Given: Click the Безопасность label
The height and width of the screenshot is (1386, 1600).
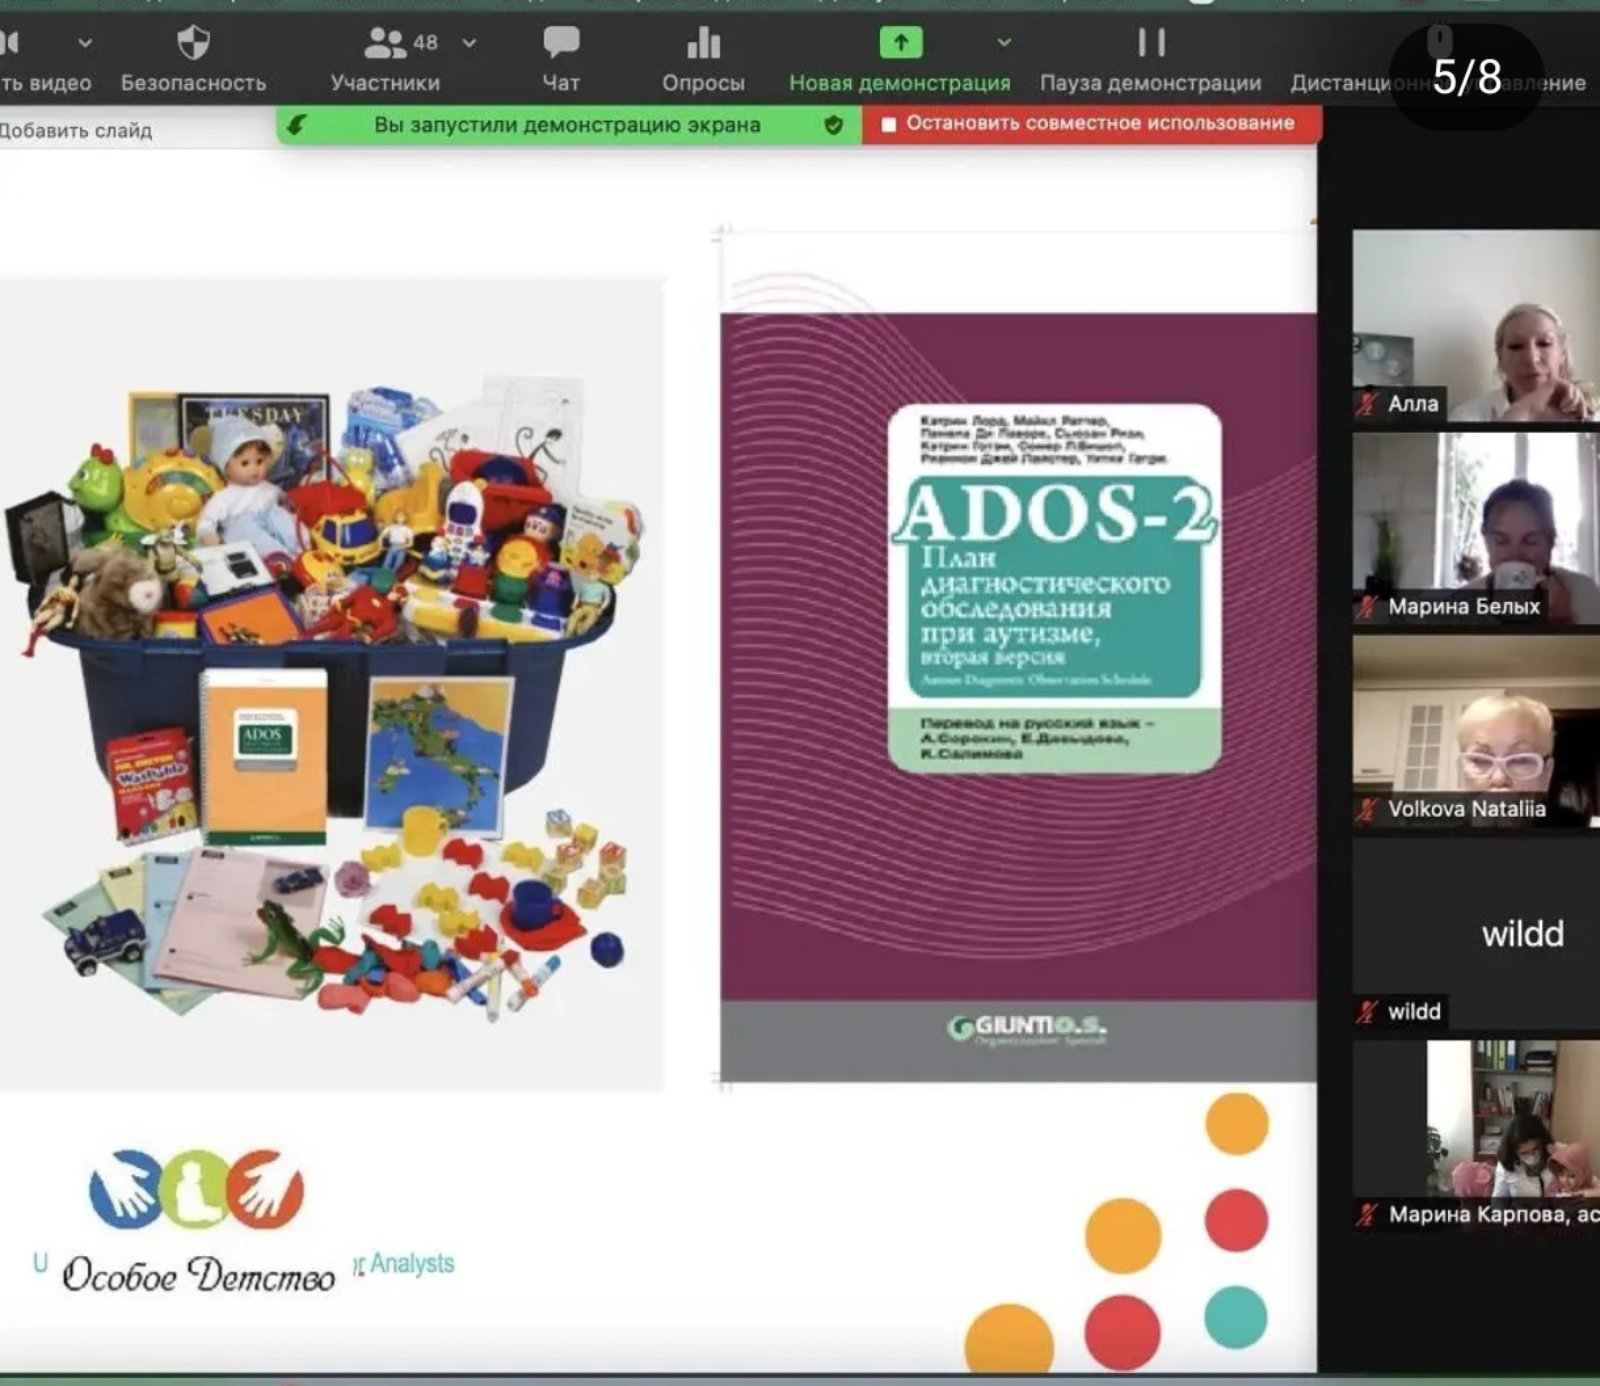Looking at the screenshot, I should [193, 83].
